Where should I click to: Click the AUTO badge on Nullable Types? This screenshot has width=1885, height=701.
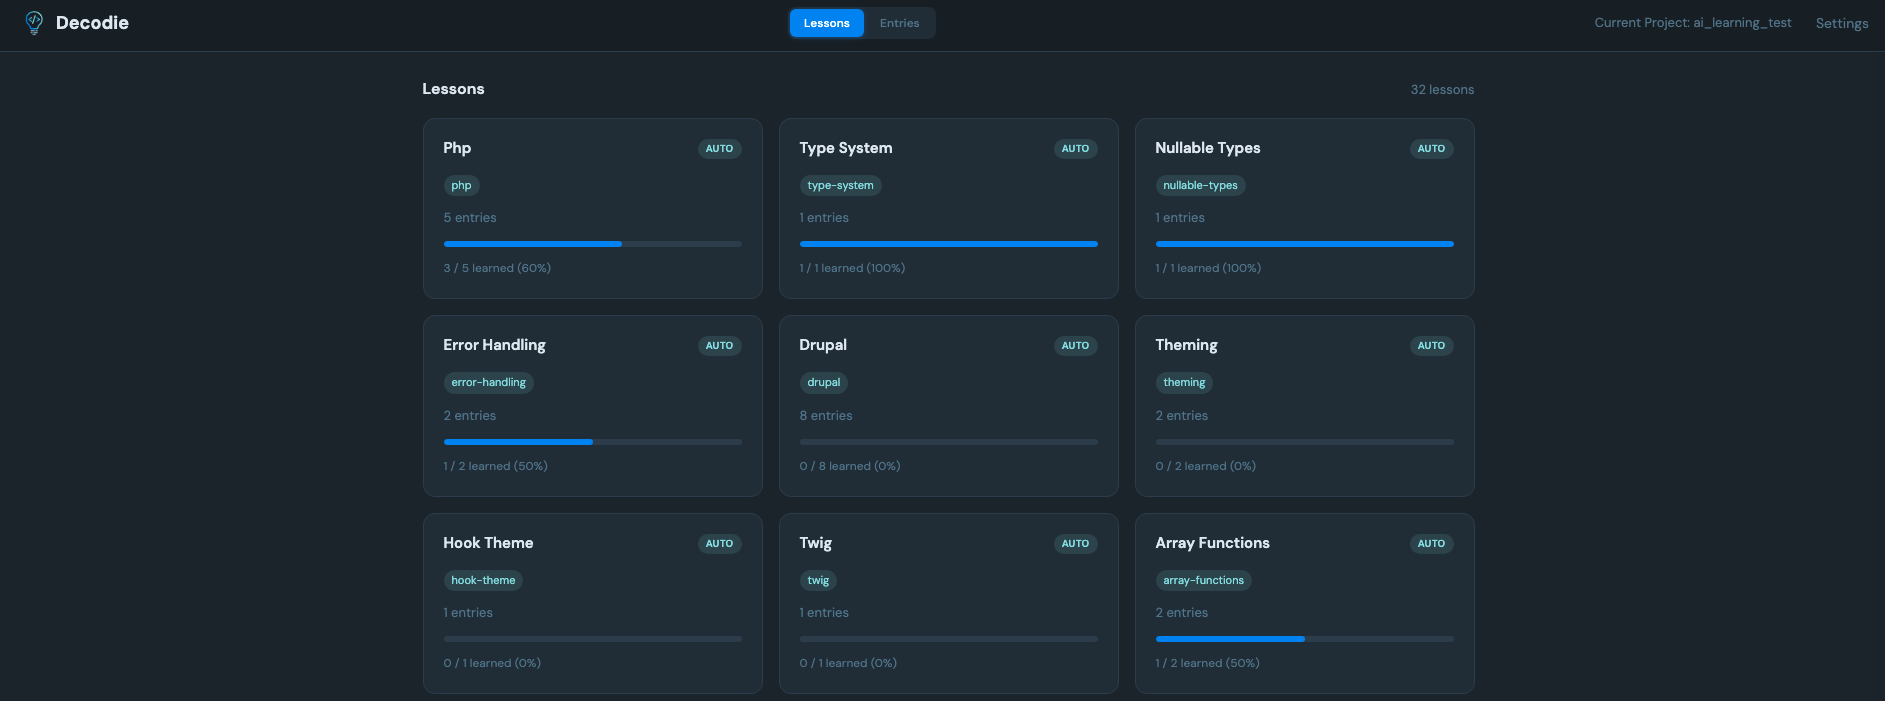tap(1431, 149)
